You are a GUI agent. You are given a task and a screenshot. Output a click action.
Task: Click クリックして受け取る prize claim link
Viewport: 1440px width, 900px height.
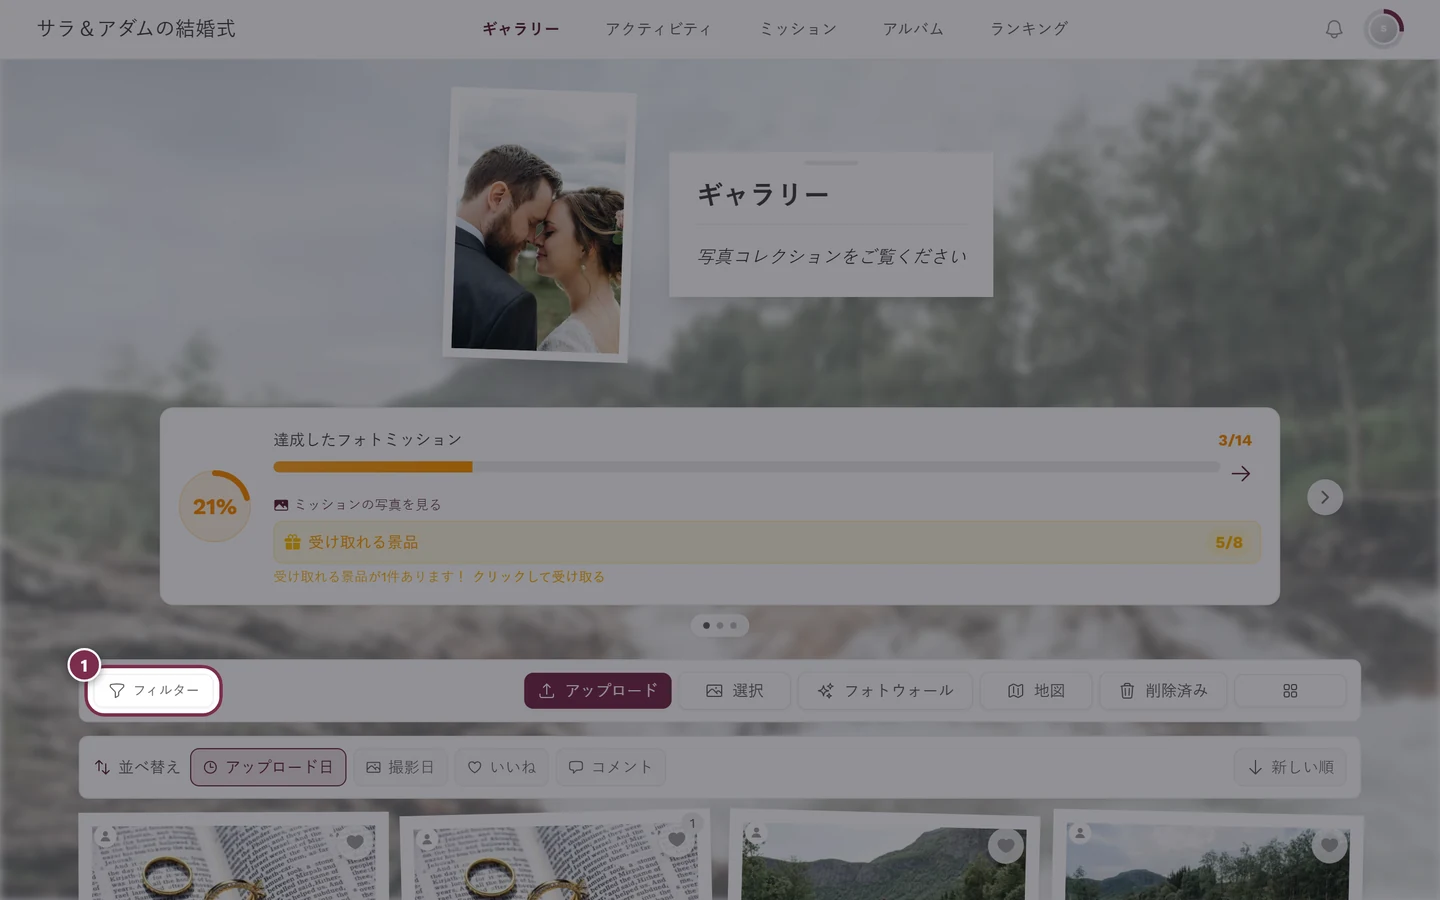pyautogui.click(x=539, y=577)
